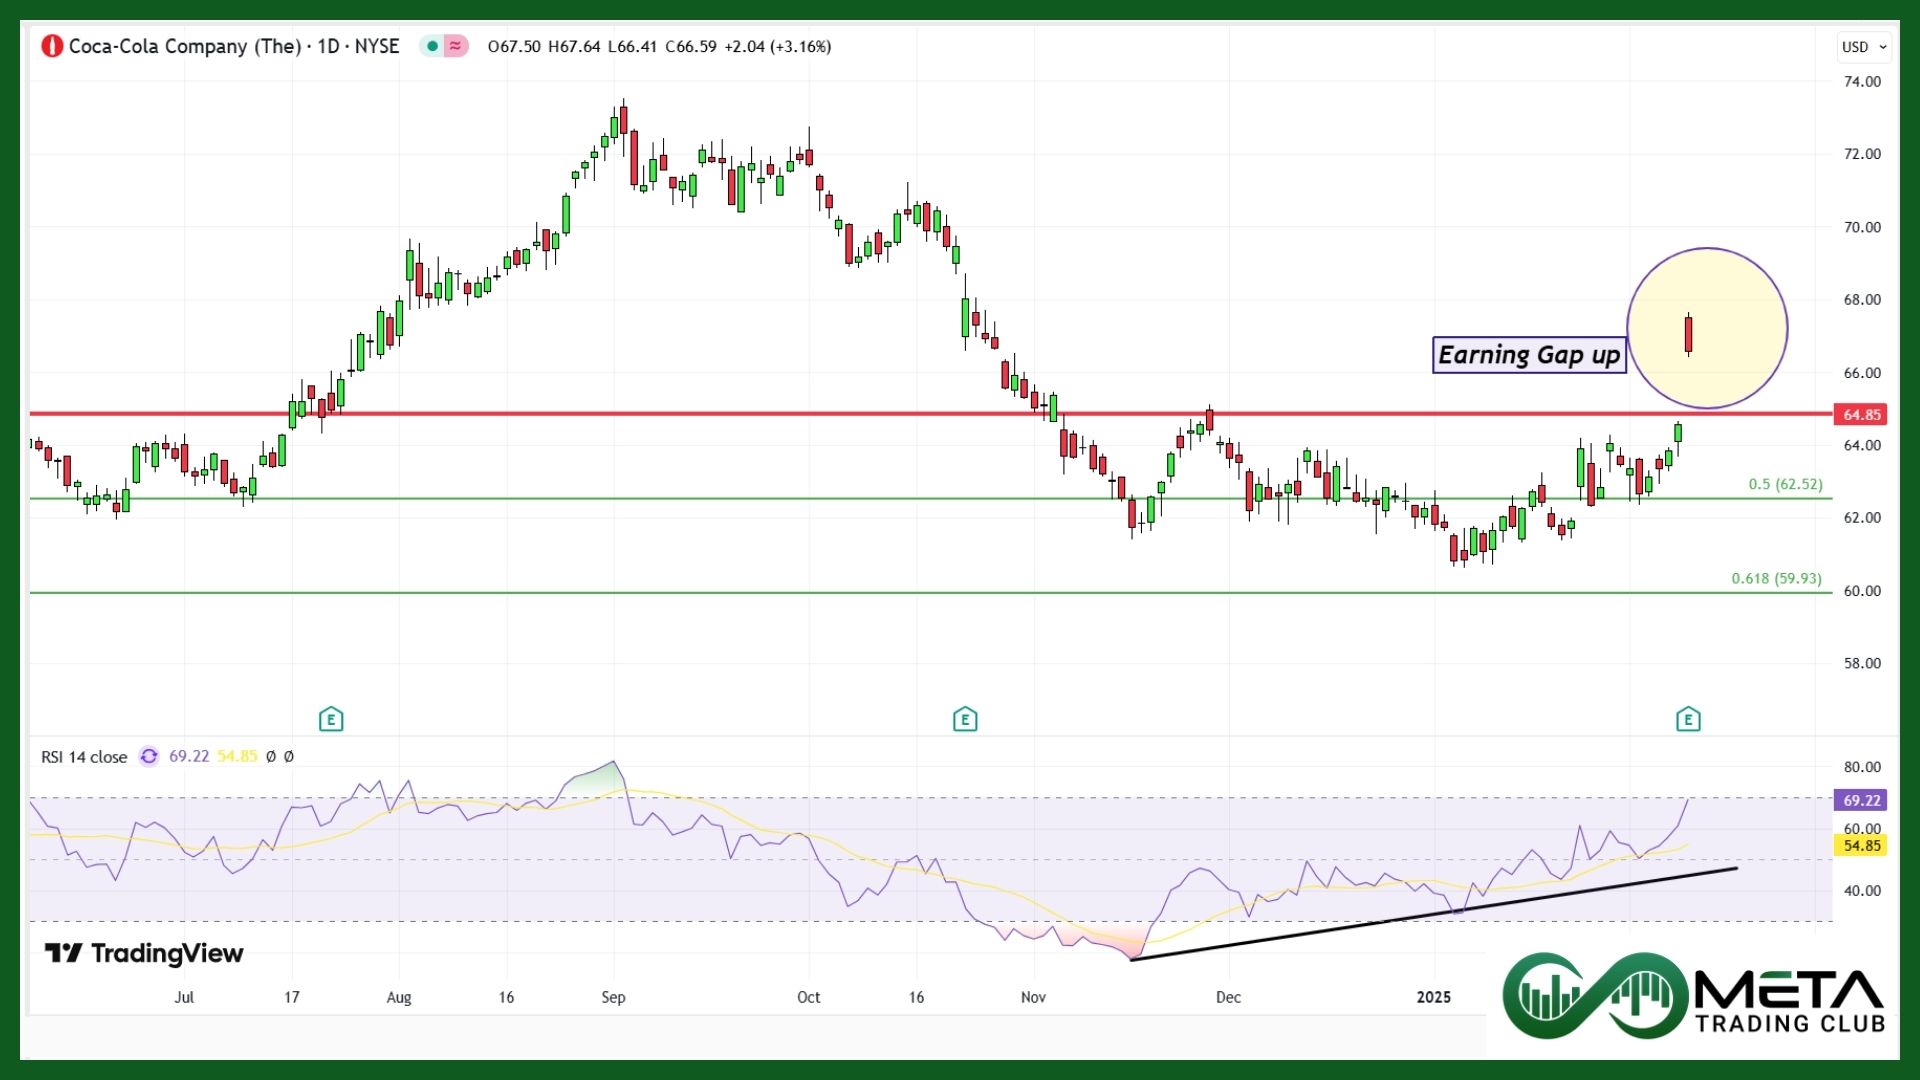Click the pink approximation indicator icon
This screenshot has height=1080, width=1920.
coord(456,46)
